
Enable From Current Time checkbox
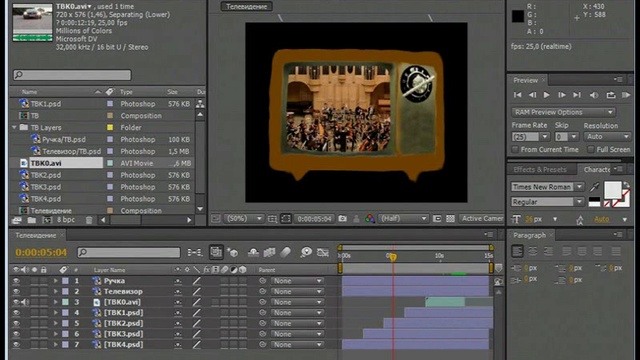point(515,150)
